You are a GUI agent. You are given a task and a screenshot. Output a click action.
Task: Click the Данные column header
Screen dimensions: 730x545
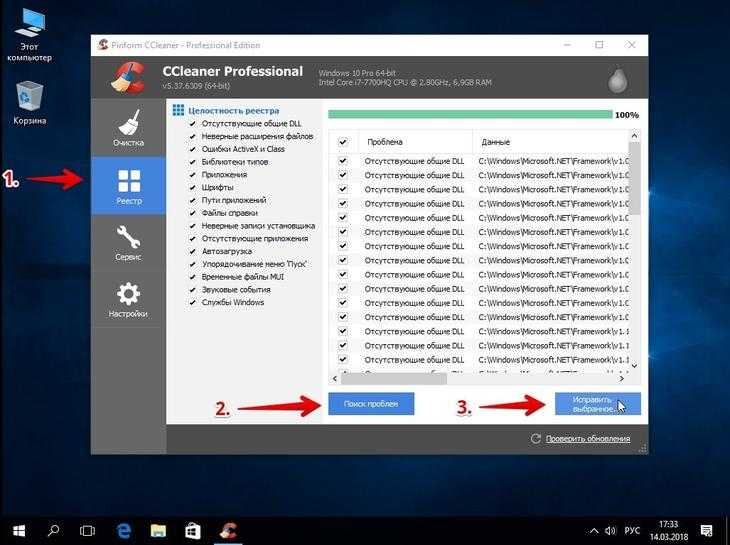click(551, 142)
